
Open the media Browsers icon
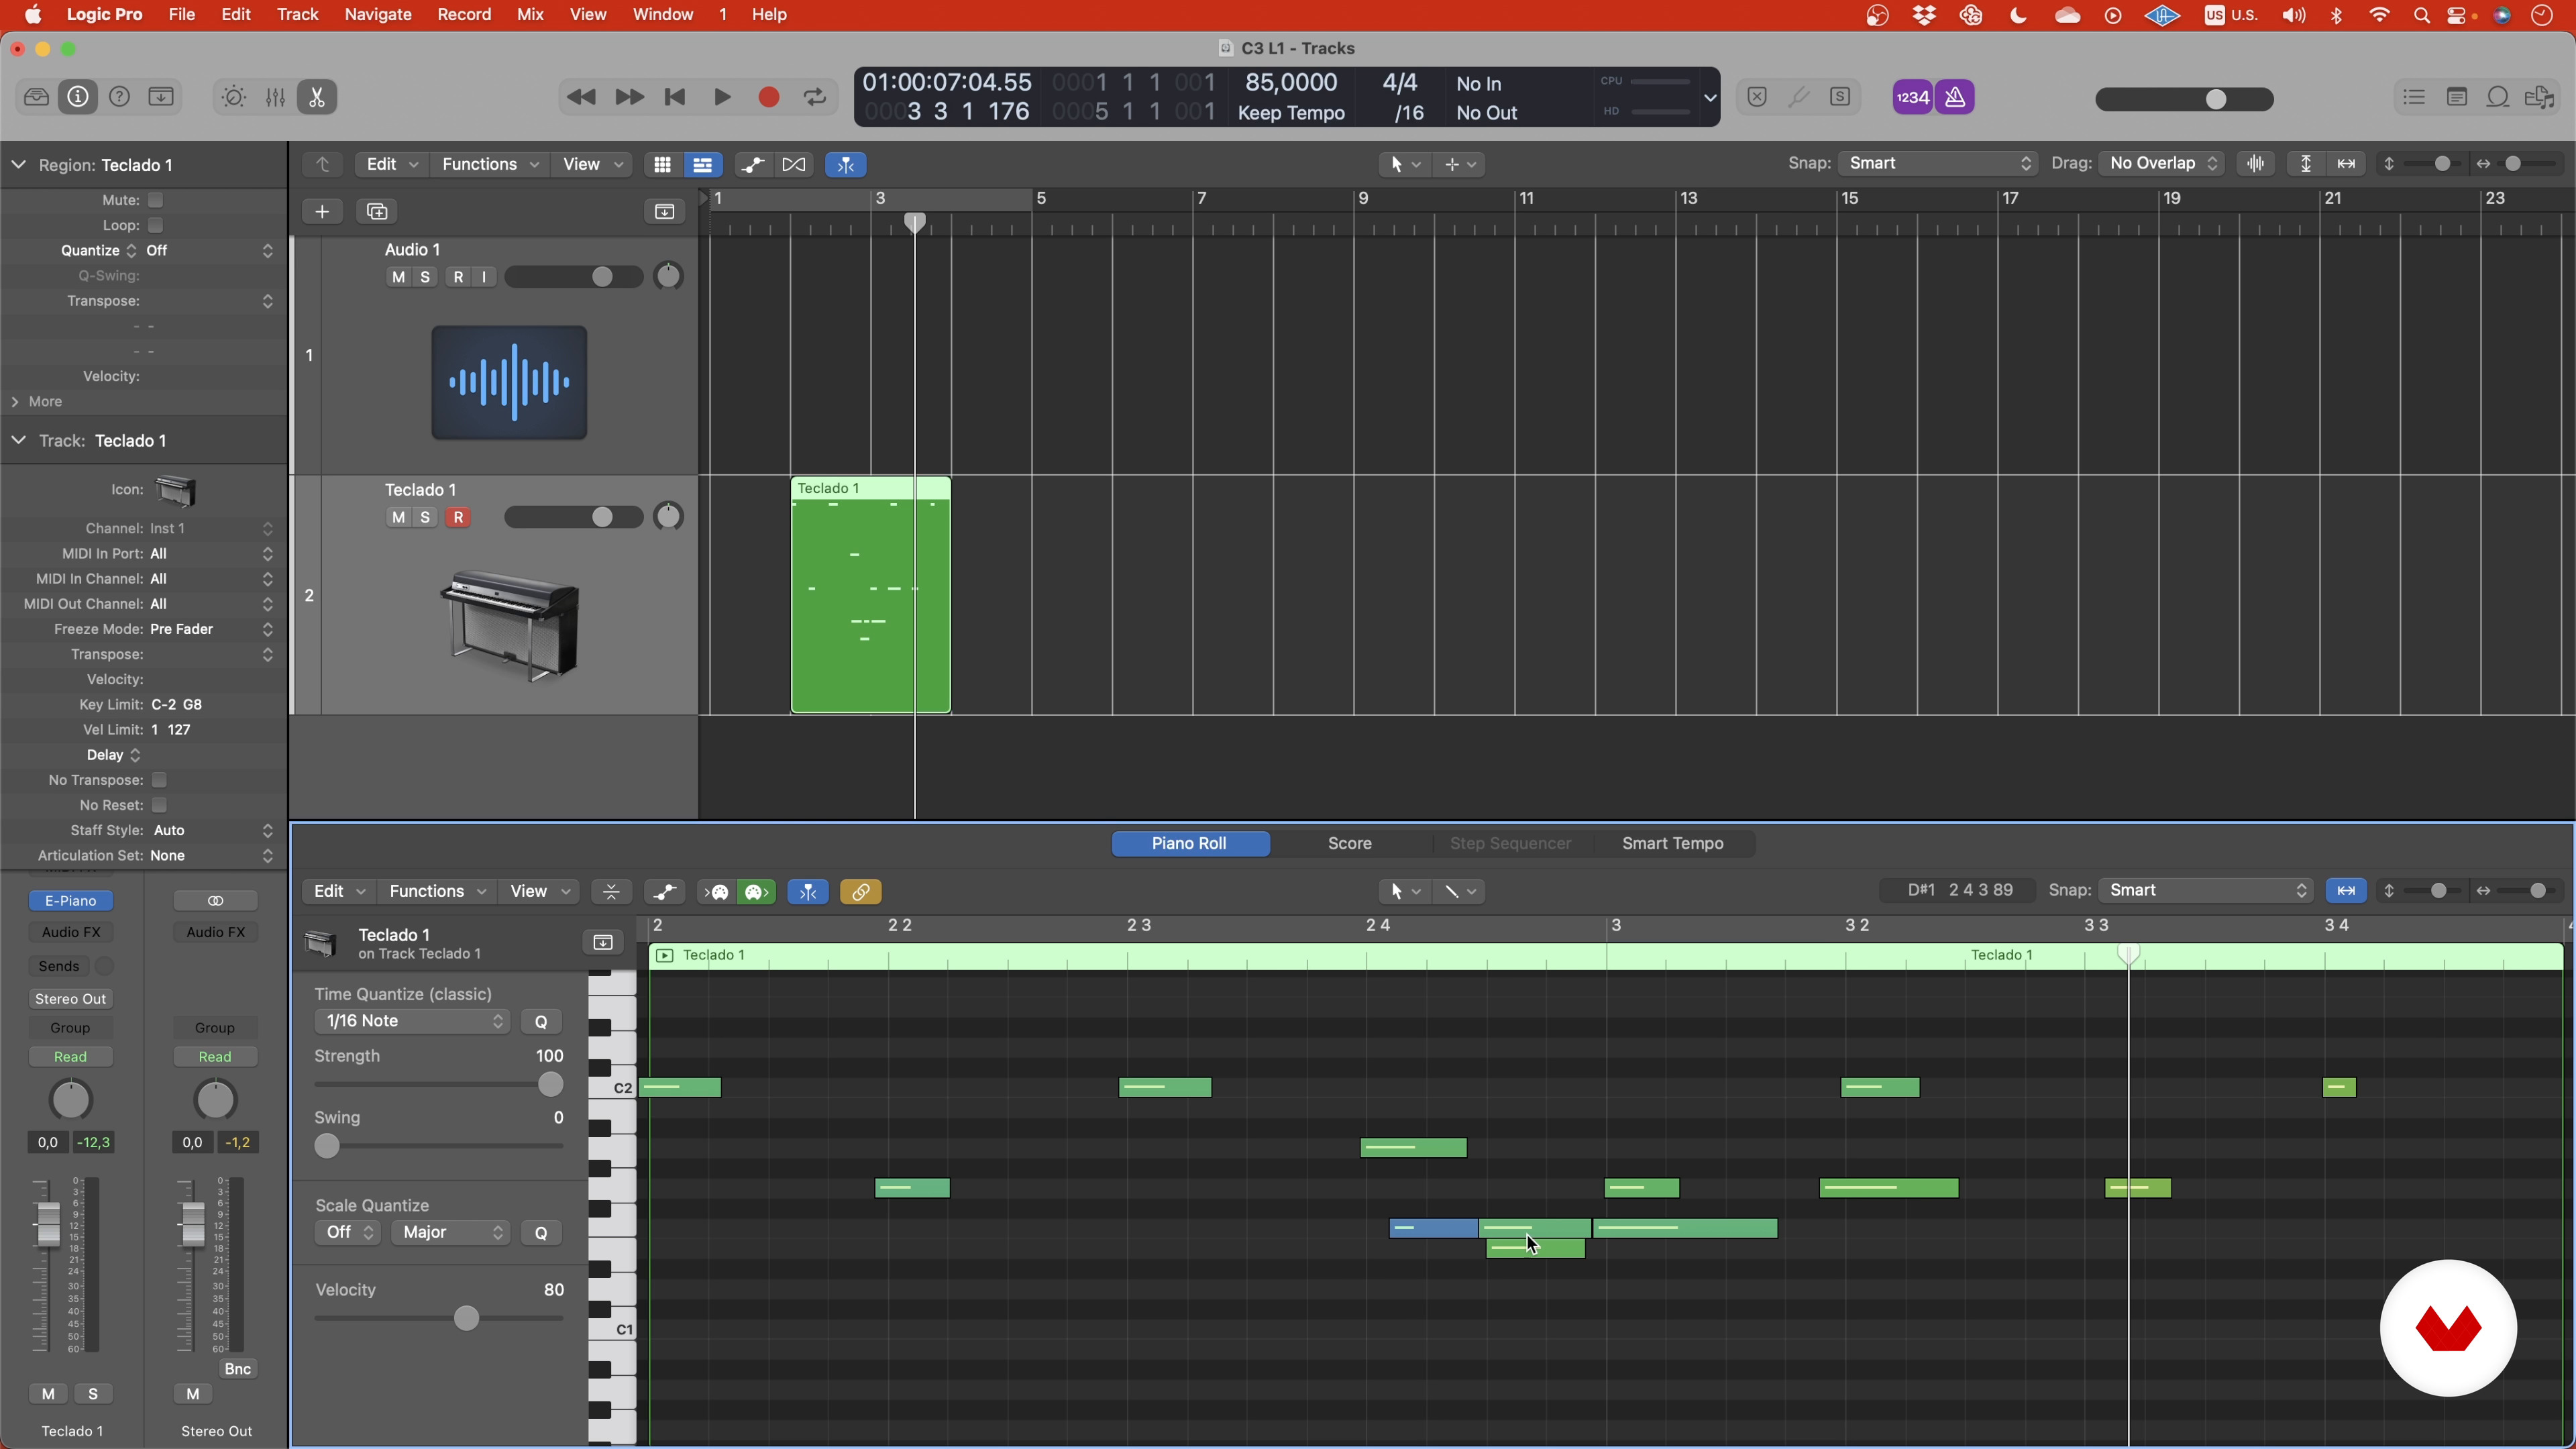pos(2540,97)
